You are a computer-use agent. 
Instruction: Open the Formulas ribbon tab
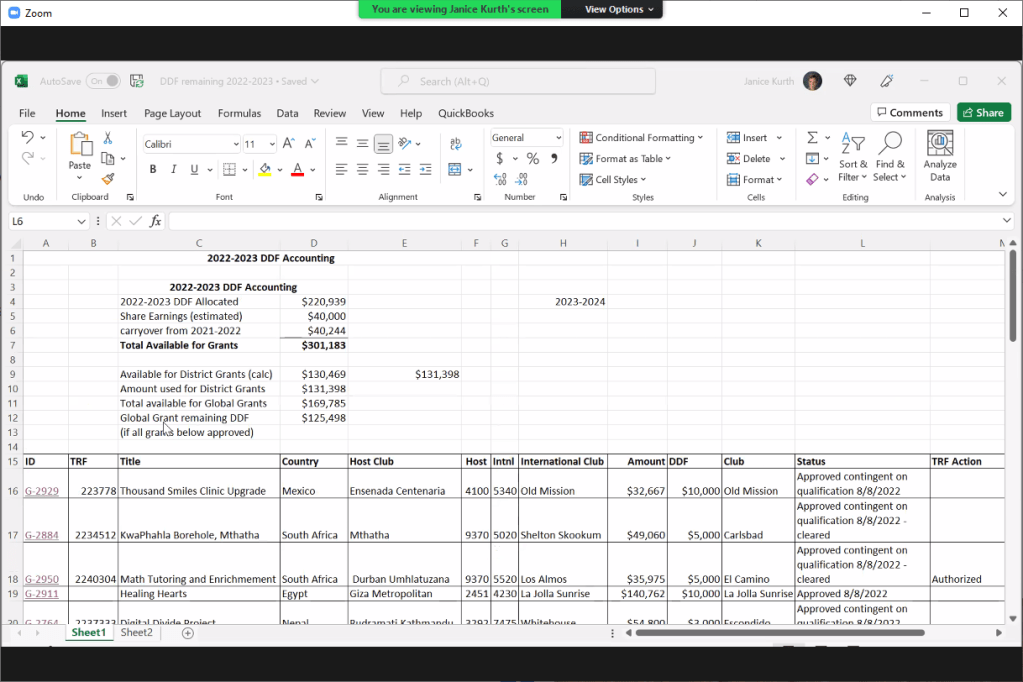[239, 113]
